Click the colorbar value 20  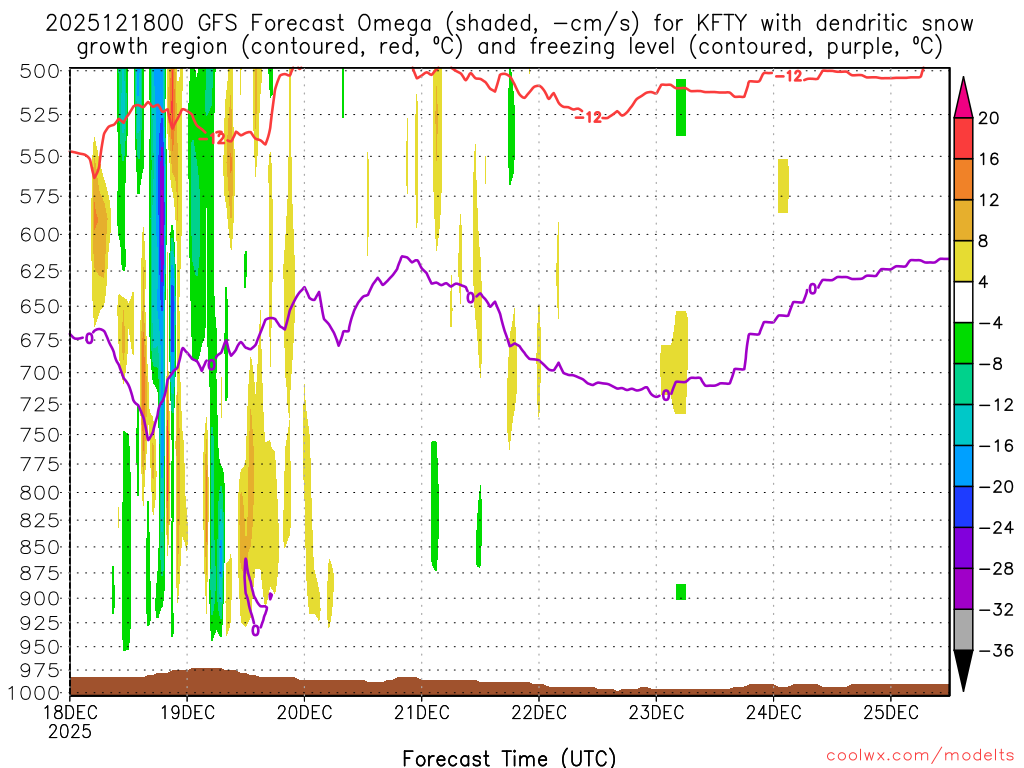(989, 118)
